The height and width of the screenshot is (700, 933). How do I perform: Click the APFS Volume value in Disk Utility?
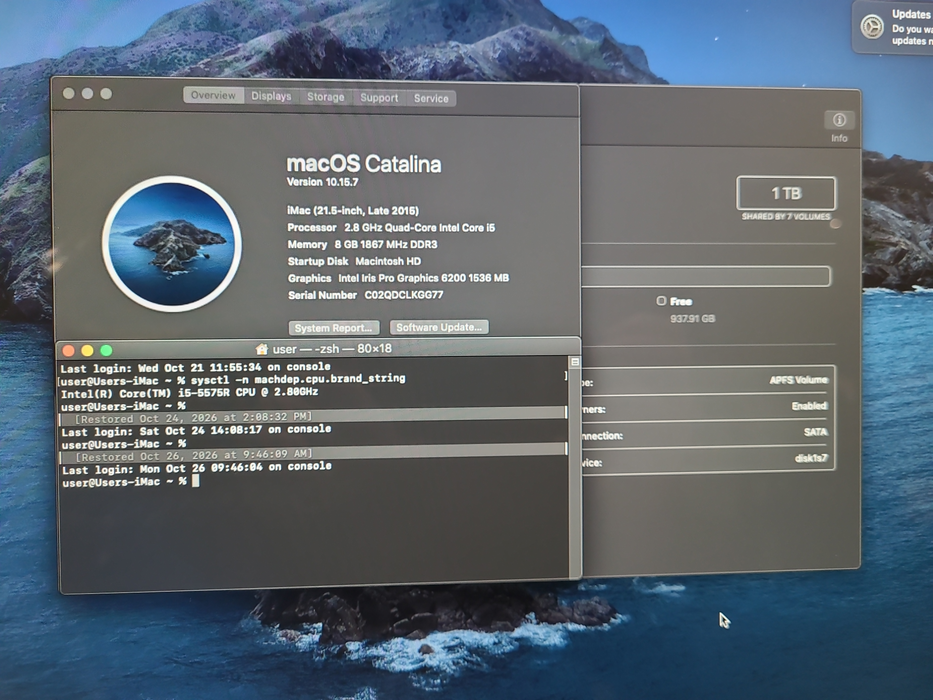pos(798,380)
